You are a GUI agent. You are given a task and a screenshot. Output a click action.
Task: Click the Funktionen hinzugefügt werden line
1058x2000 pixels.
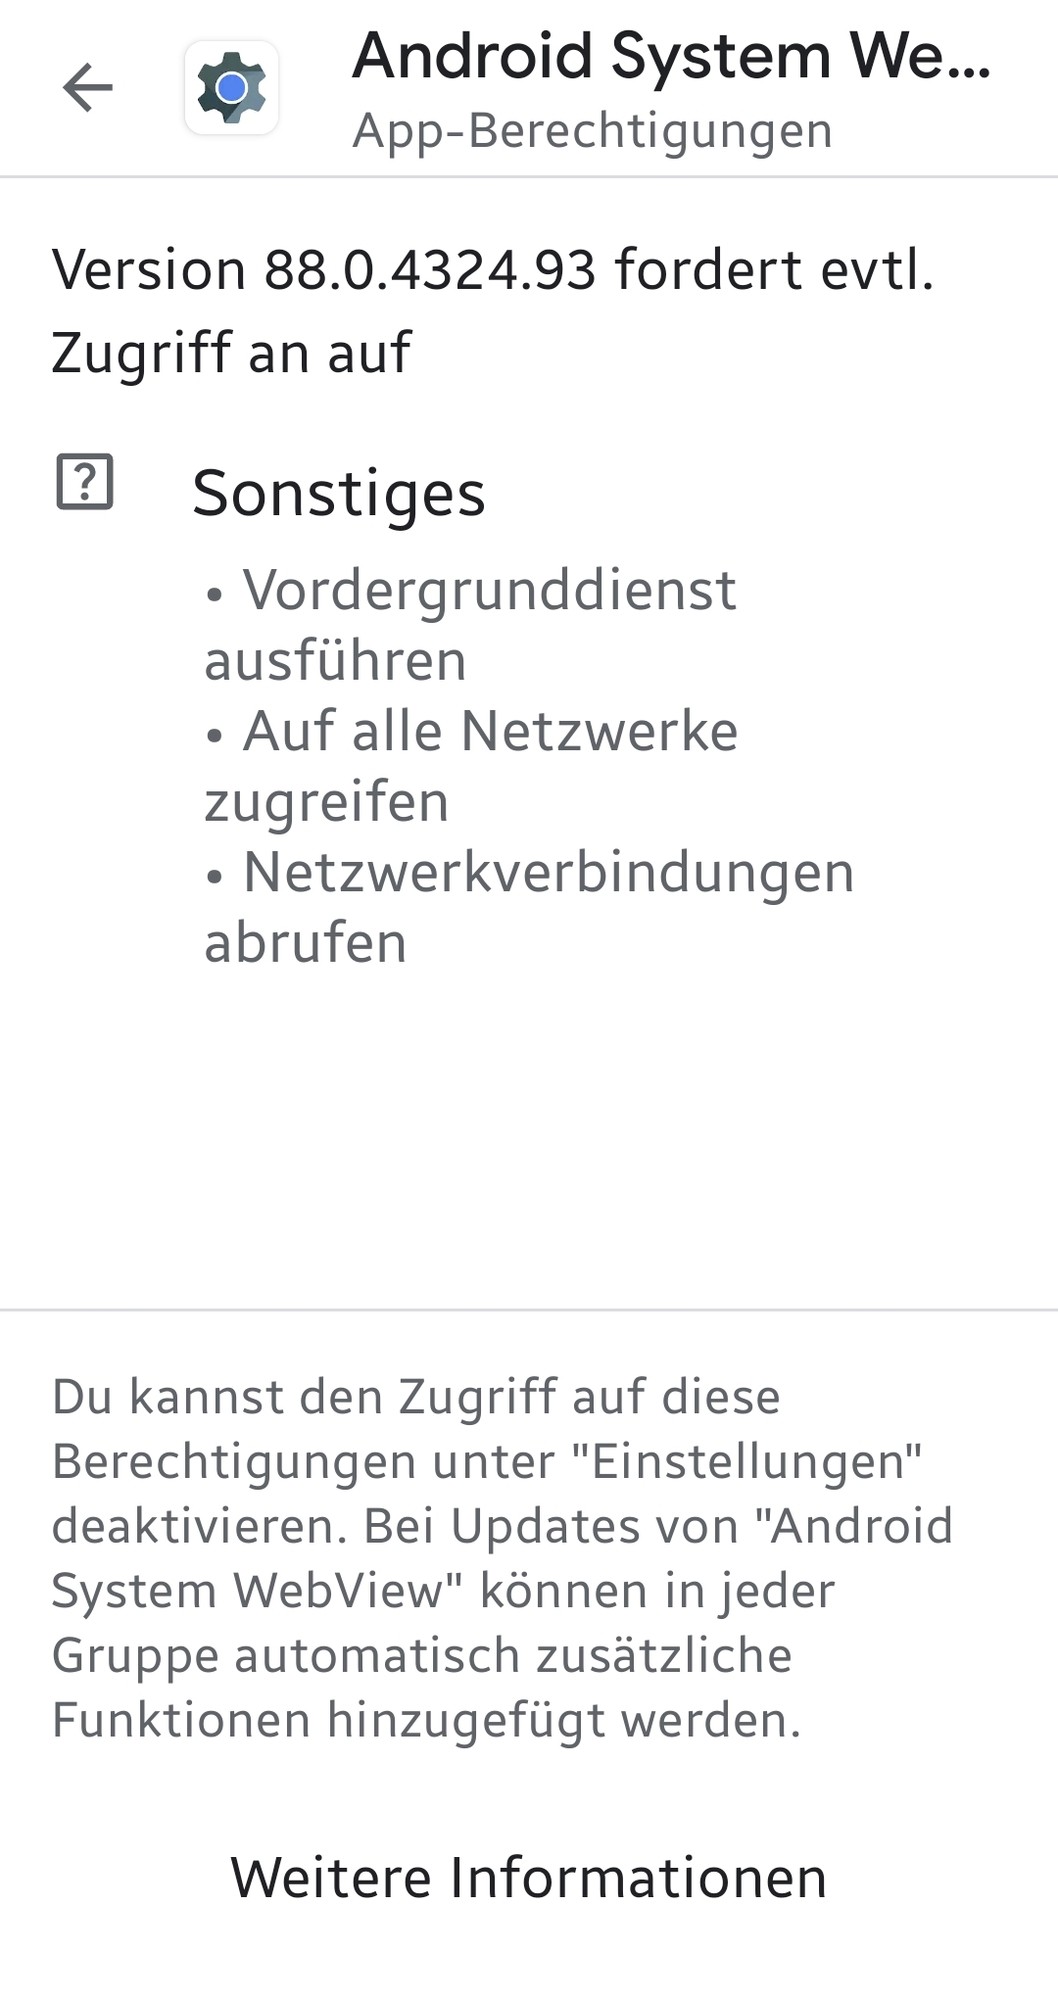(427, 1721)
